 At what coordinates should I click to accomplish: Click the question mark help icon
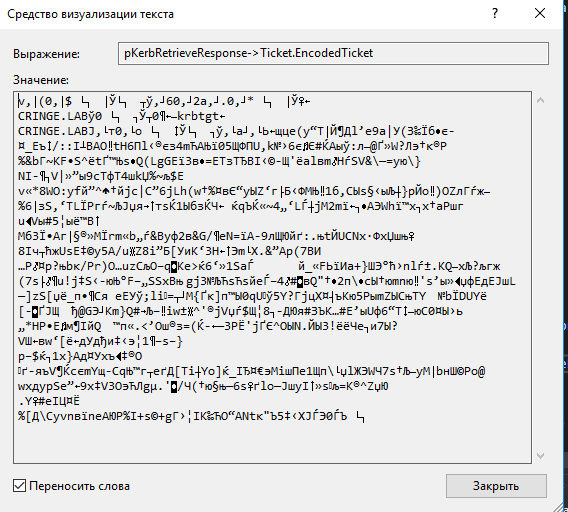pos(495,13)
